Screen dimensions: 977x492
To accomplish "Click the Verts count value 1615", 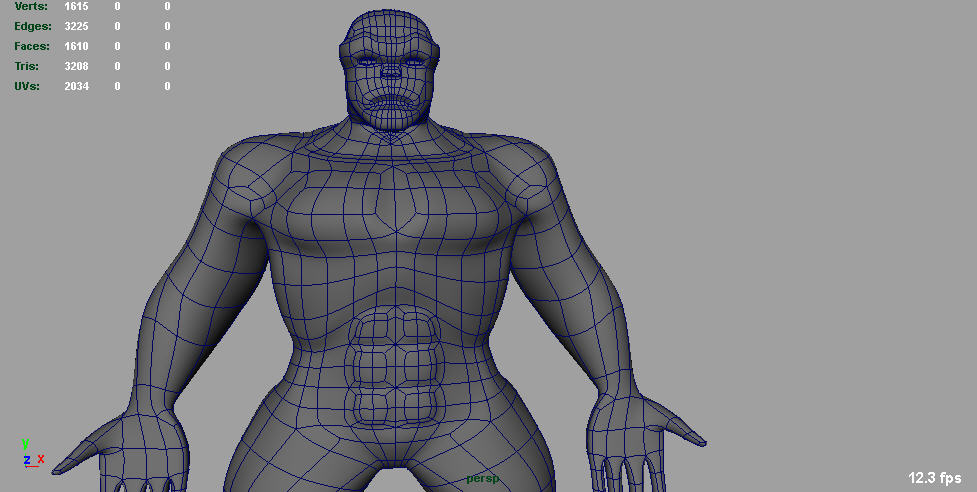I will (76, 6).
